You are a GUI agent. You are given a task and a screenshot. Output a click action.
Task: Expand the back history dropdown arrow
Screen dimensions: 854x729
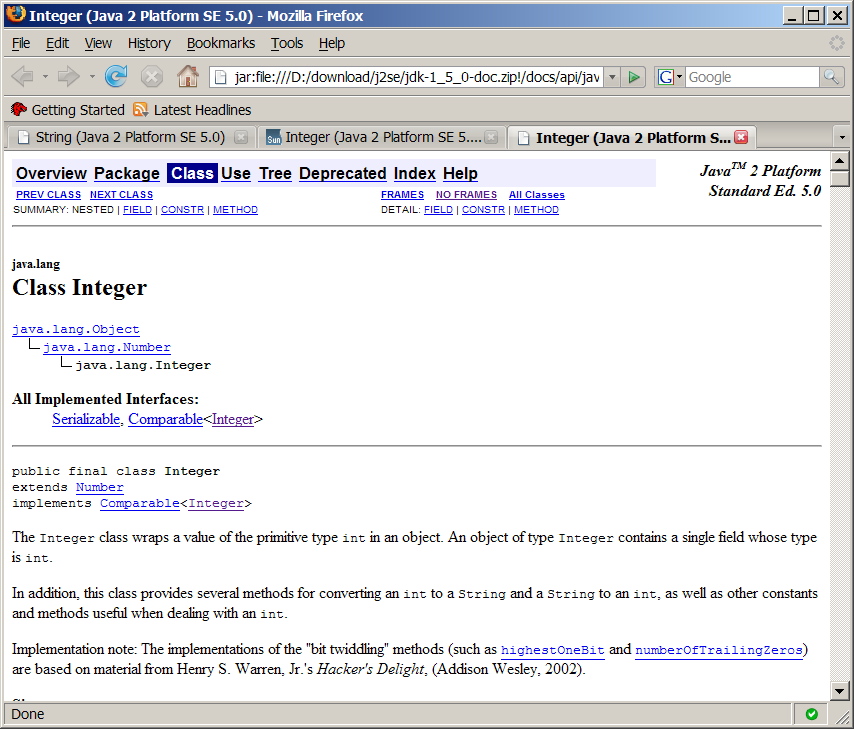[x=45, y=77]
